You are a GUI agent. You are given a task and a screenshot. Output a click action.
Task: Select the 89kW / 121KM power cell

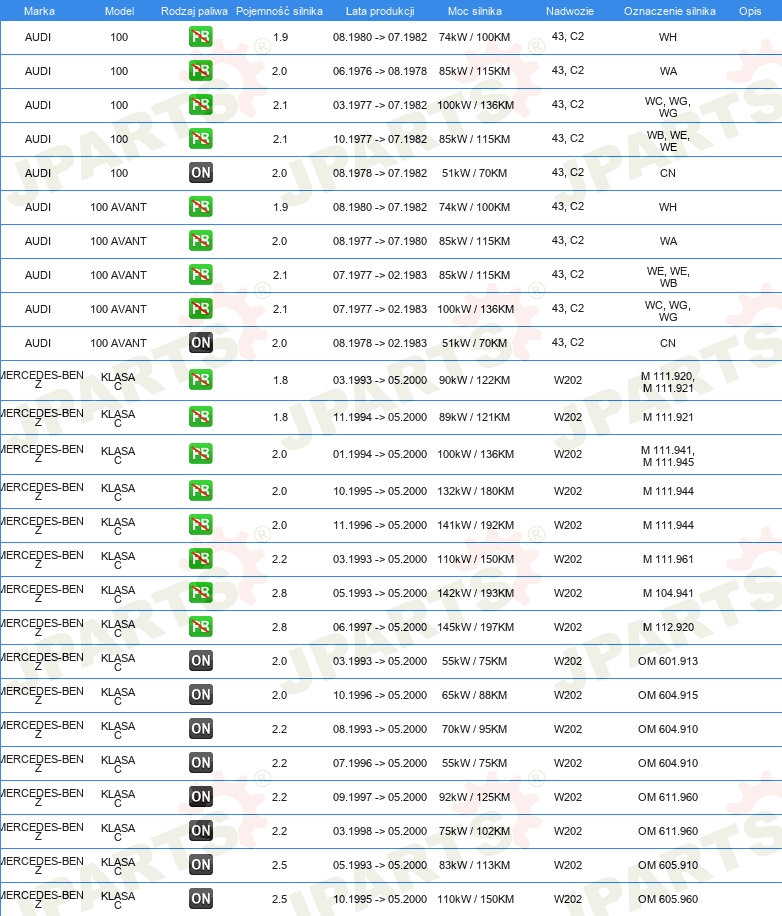tap(474, 417)
